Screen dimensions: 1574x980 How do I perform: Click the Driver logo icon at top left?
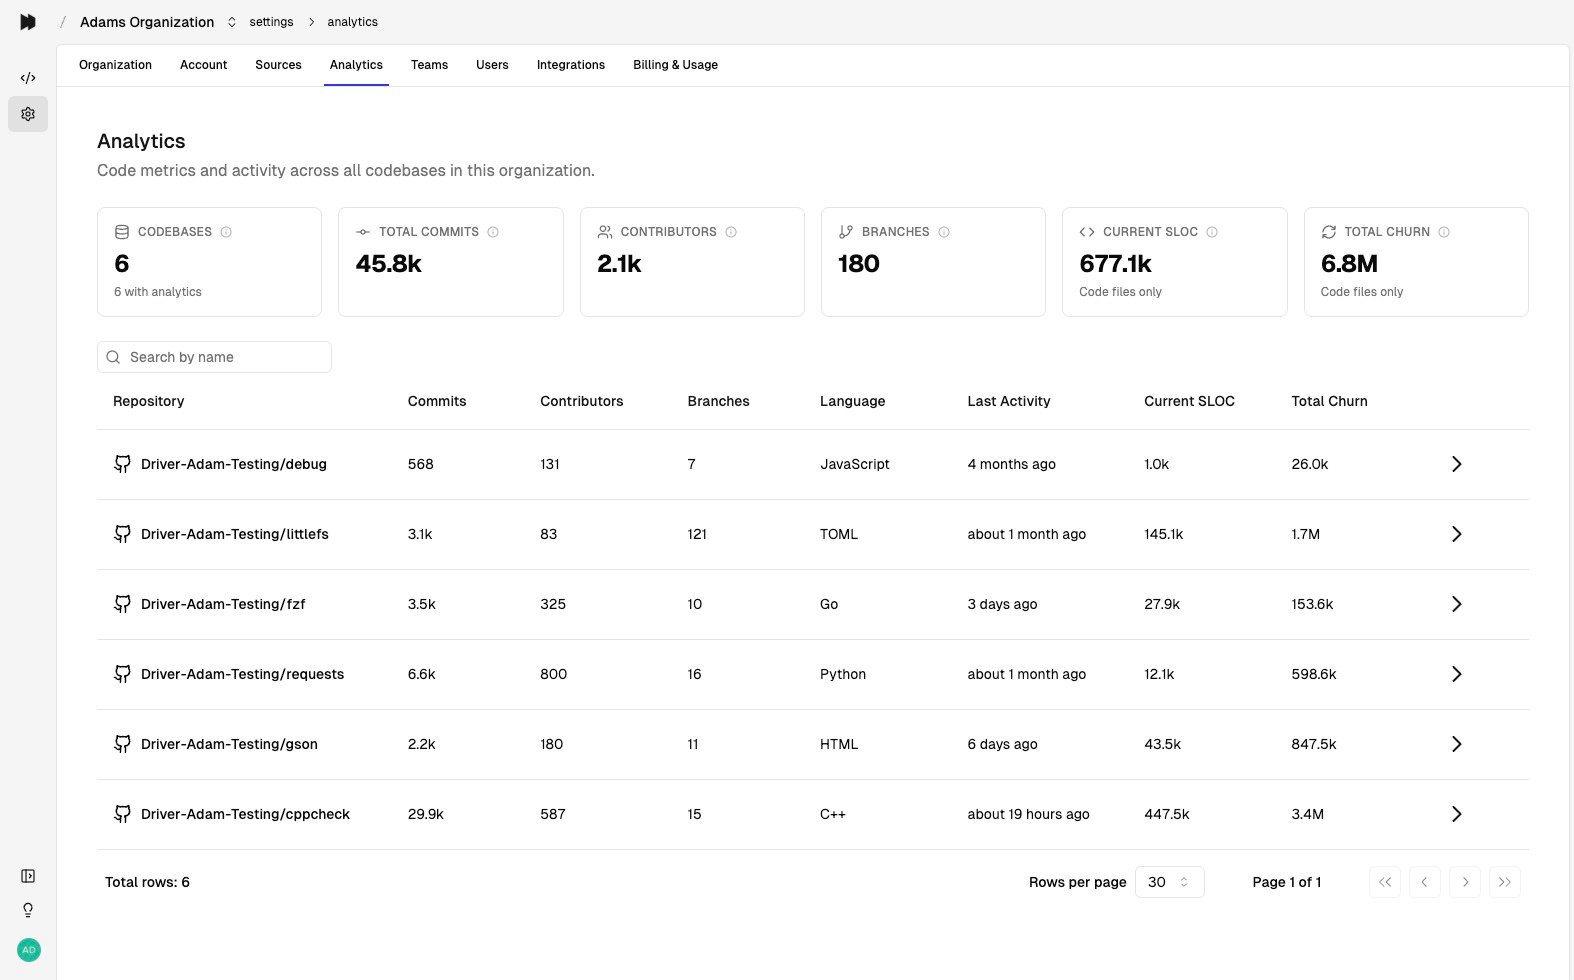[x=28, y=22]
